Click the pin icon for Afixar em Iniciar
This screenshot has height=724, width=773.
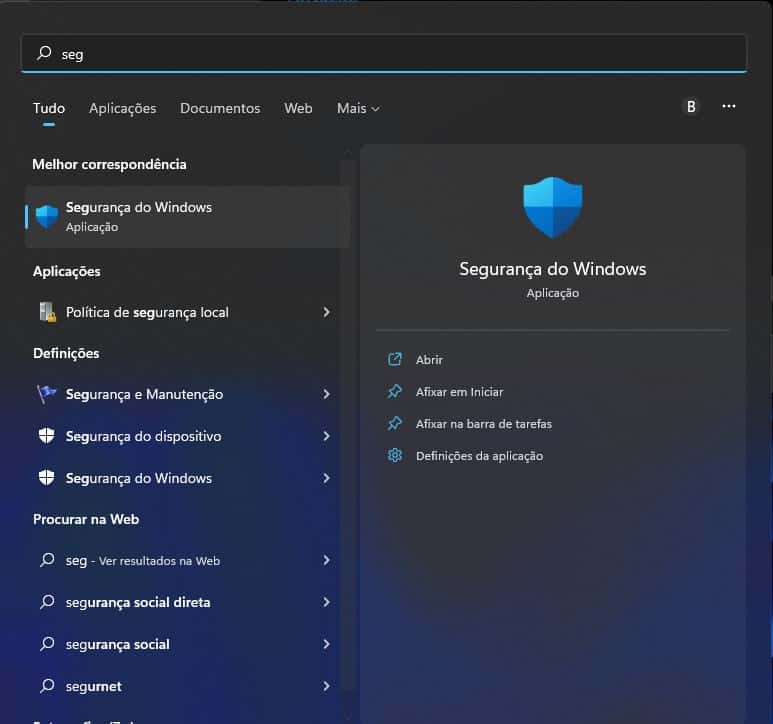click(394, 392)
